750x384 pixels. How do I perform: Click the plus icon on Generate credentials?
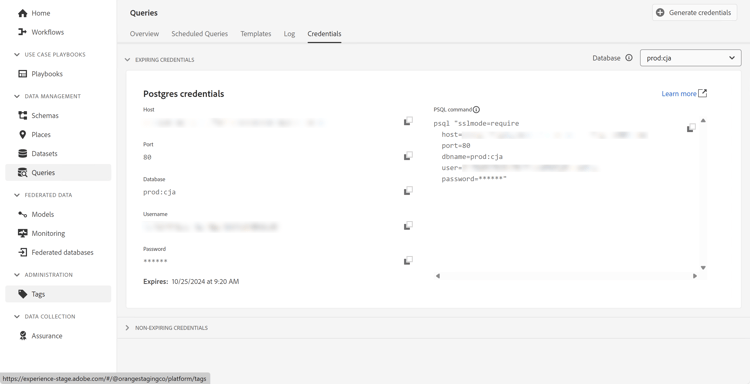(x=660, y=12)
